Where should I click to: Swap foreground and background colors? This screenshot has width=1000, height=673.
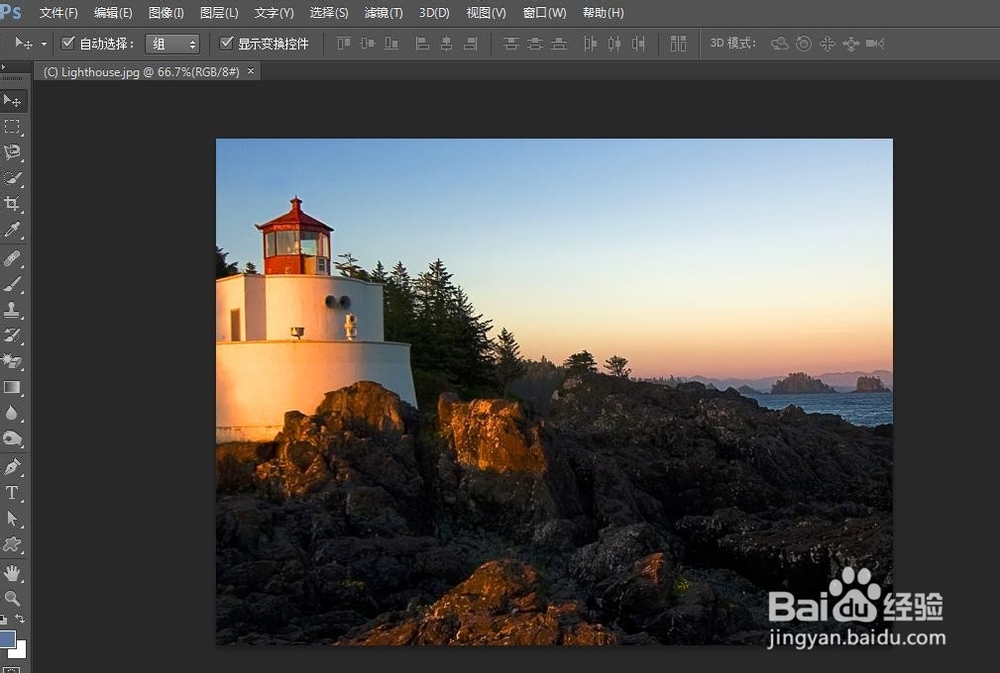click(x=20, y=618)
